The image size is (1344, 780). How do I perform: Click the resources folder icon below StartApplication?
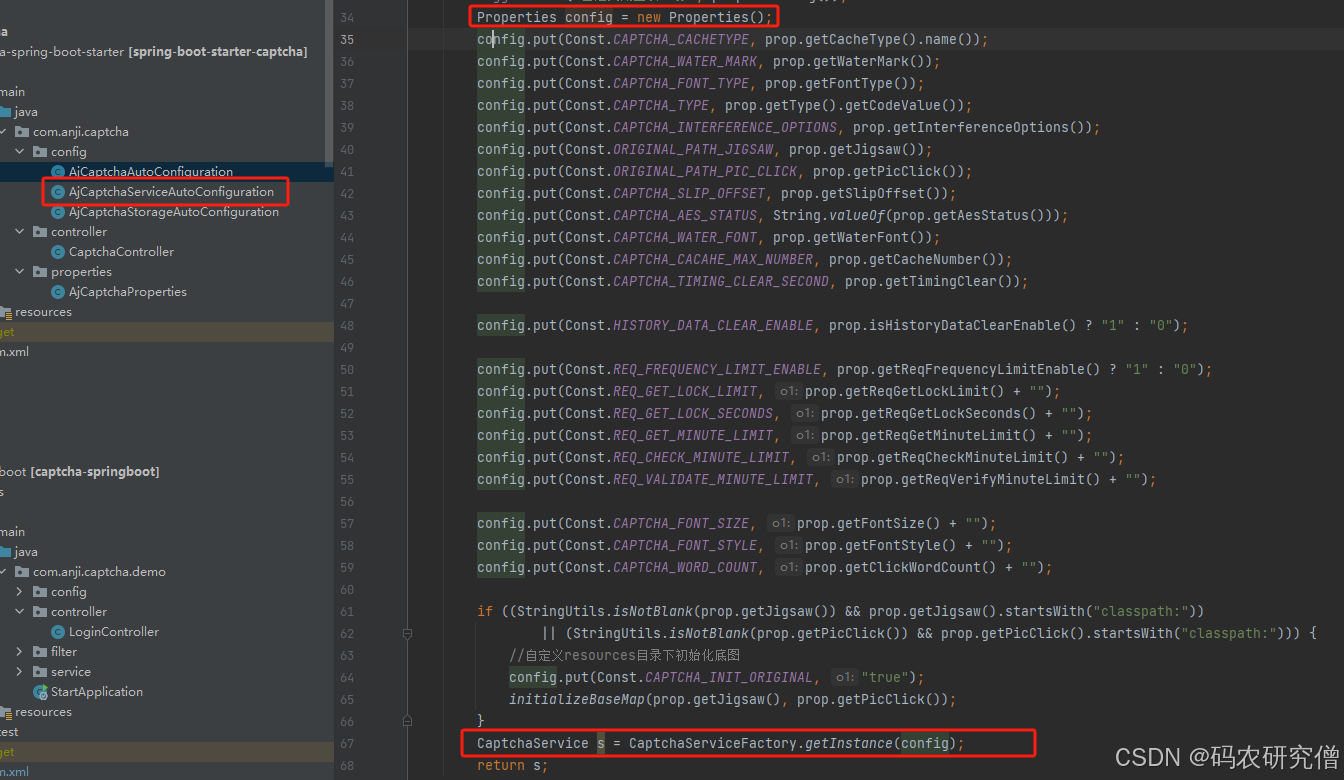pos(6,712)
